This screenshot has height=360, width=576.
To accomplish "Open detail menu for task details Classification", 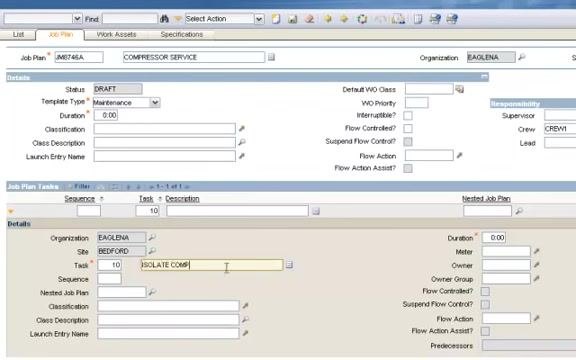I will tap(245, 306).
